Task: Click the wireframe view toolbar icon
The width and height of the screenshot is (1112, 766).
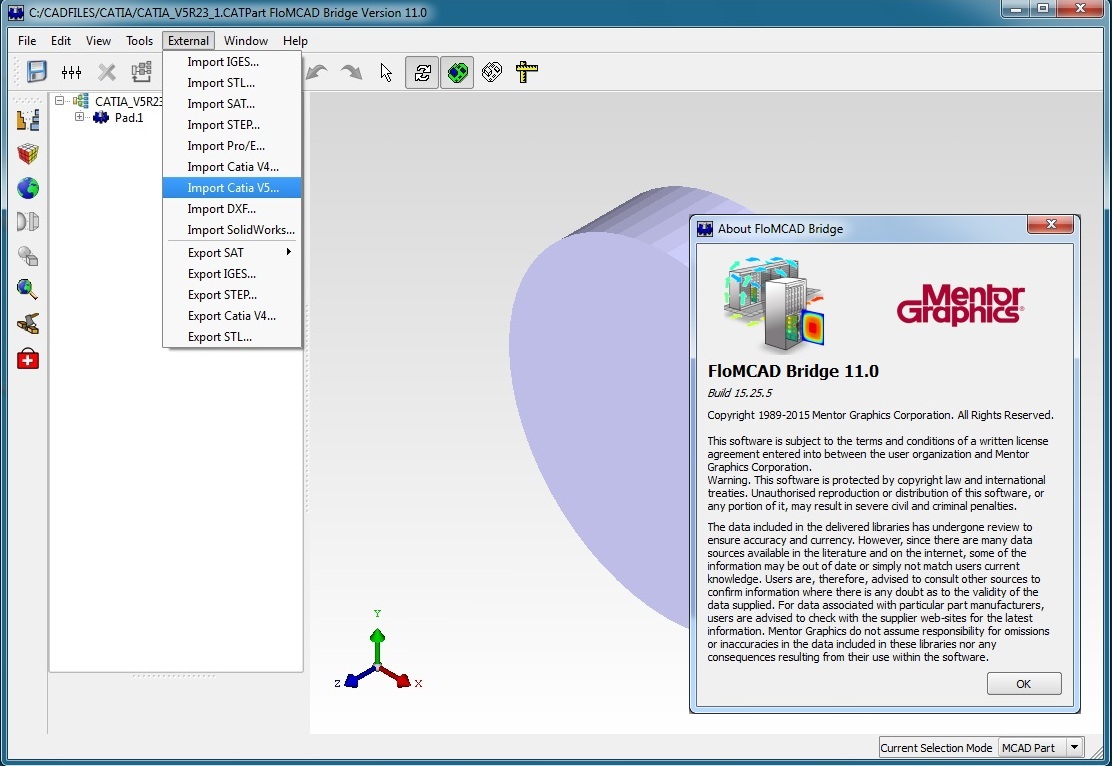Action: click(x=491, y=72)
